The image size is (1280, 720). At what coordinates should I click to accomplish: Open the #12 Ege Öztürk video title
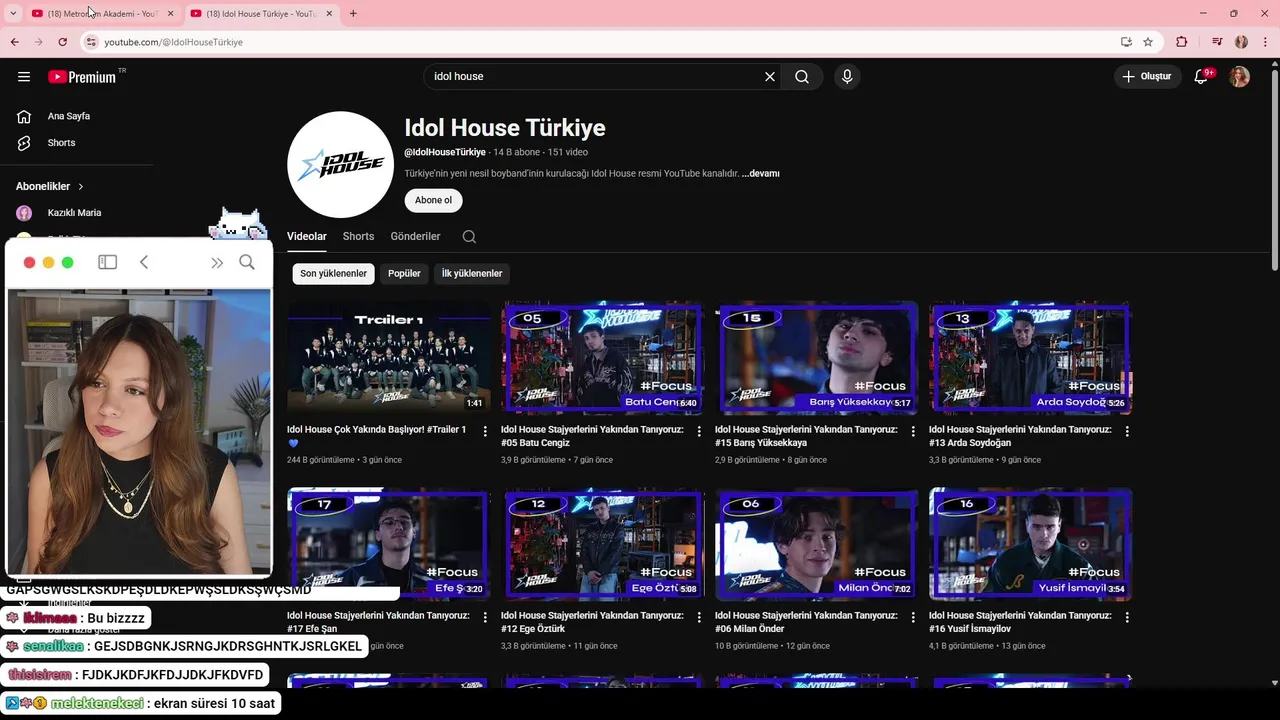pyautogui.click(x=592, y=622)
